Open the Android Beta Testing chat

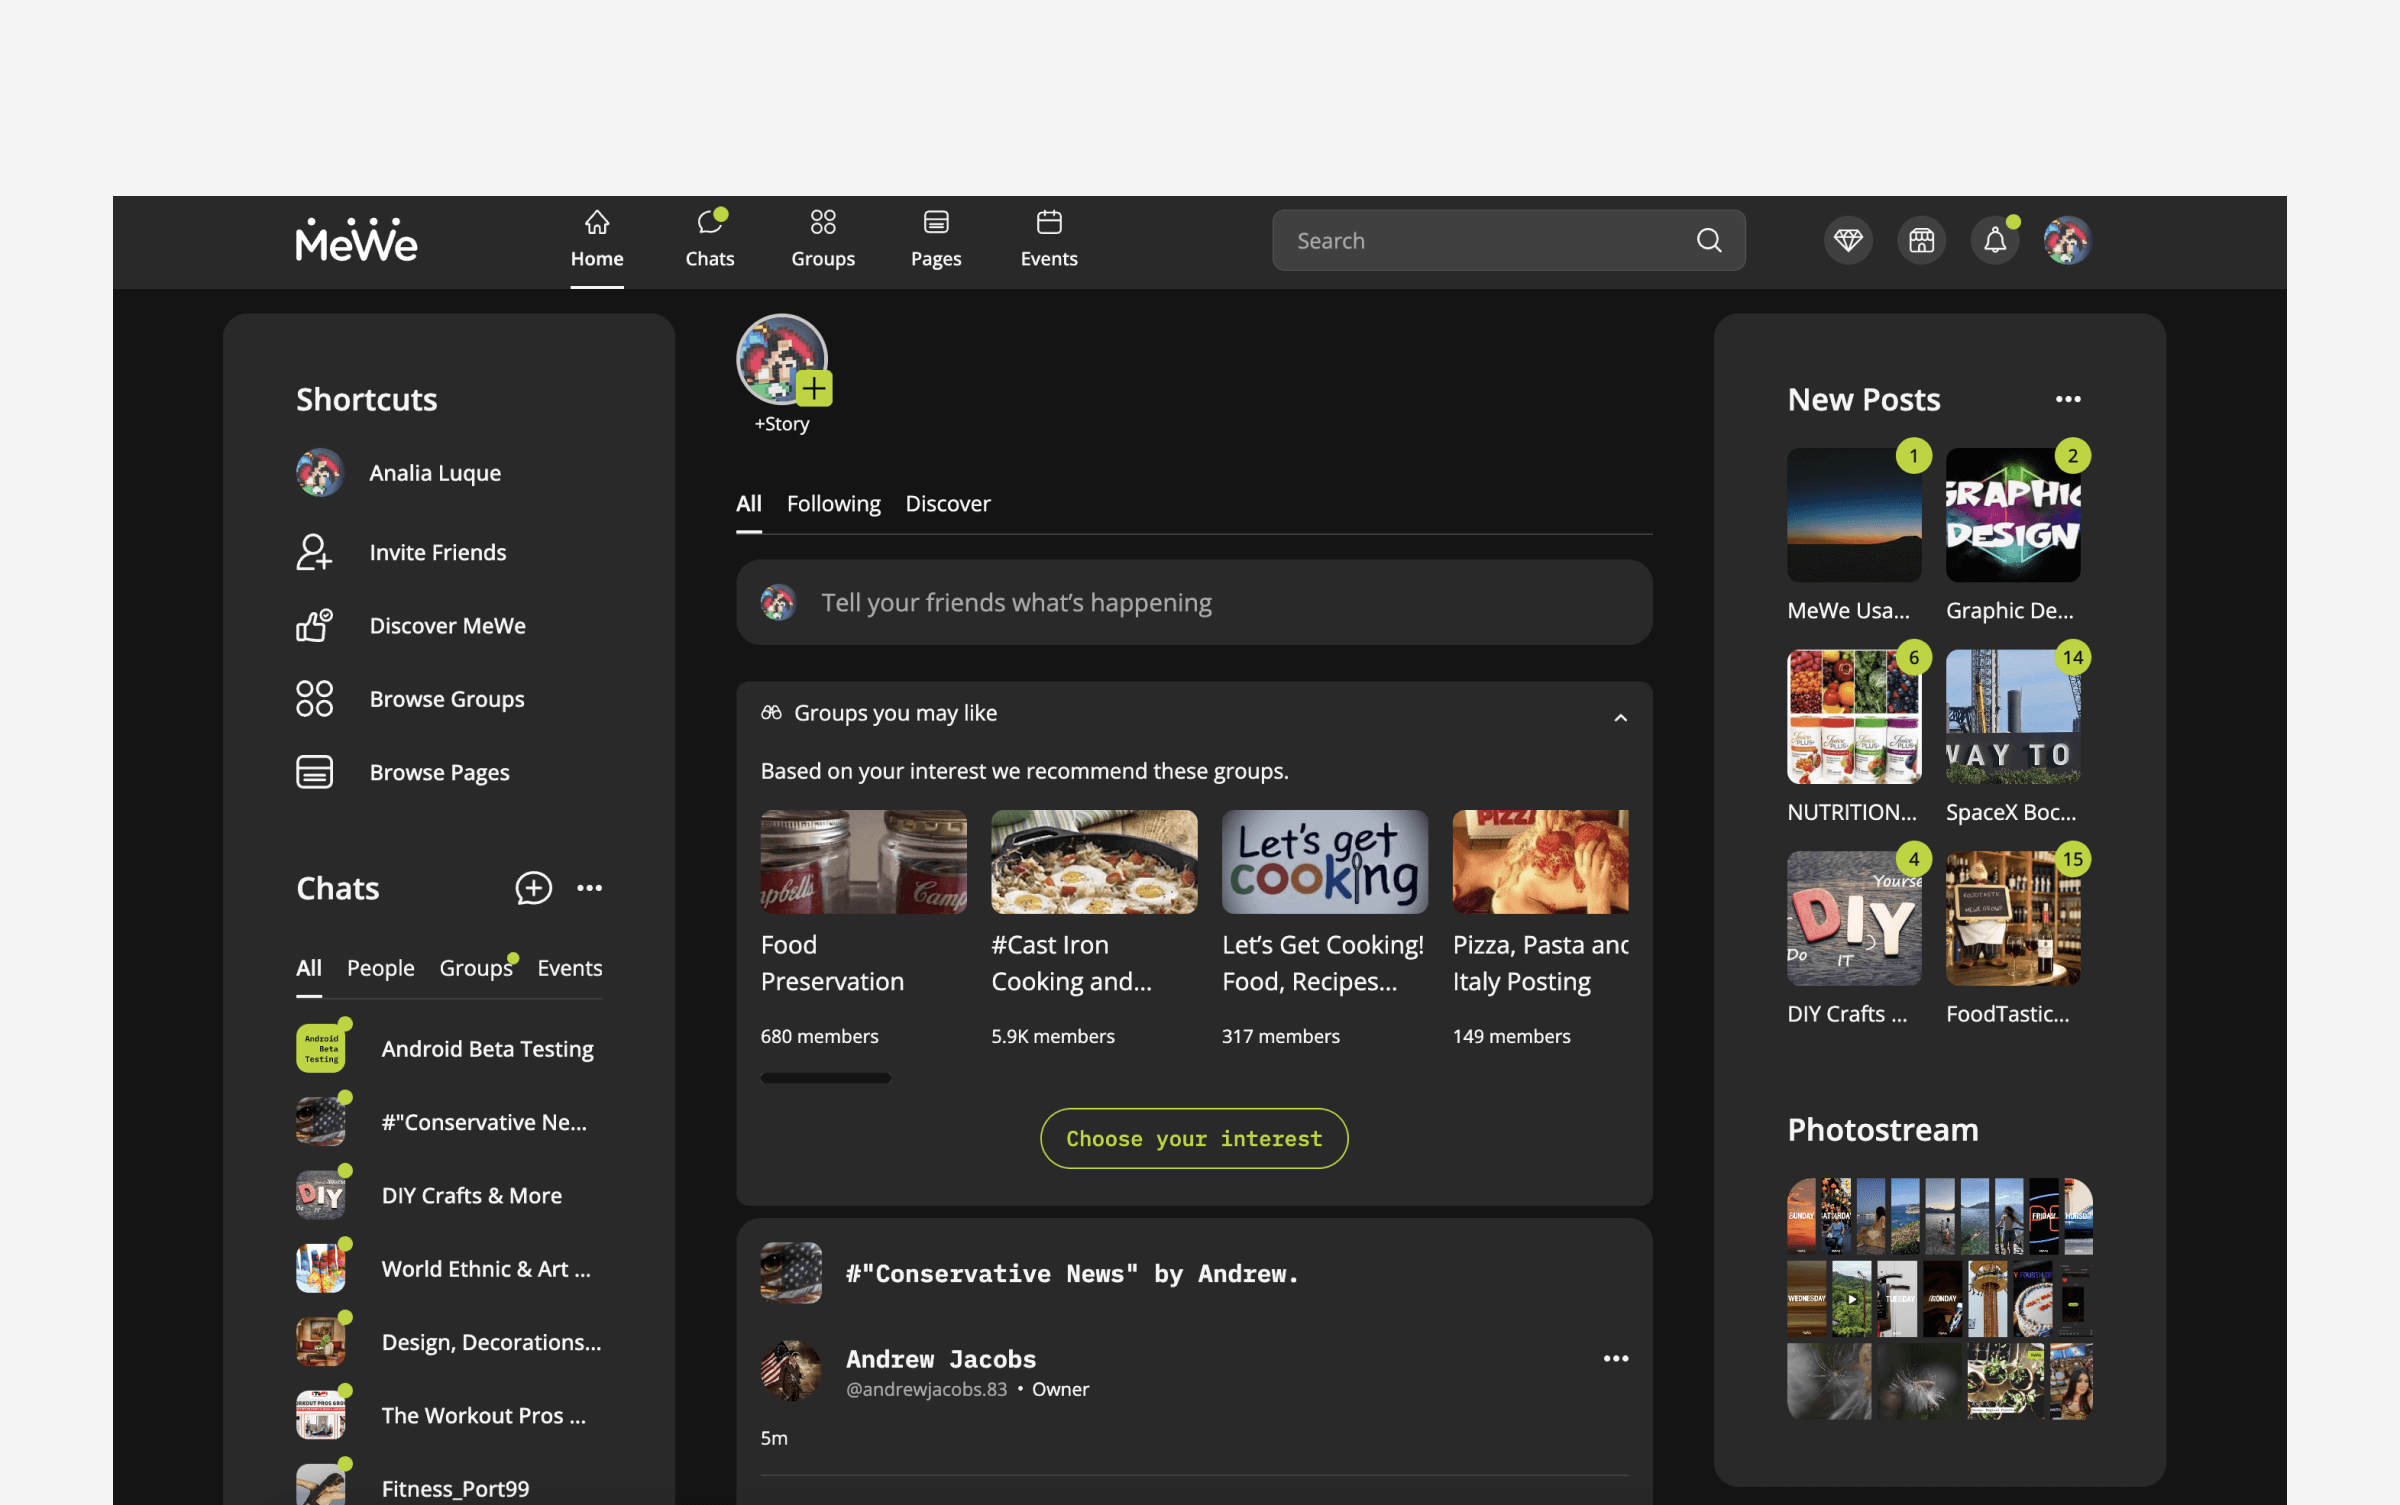(x=487, y=1049)
